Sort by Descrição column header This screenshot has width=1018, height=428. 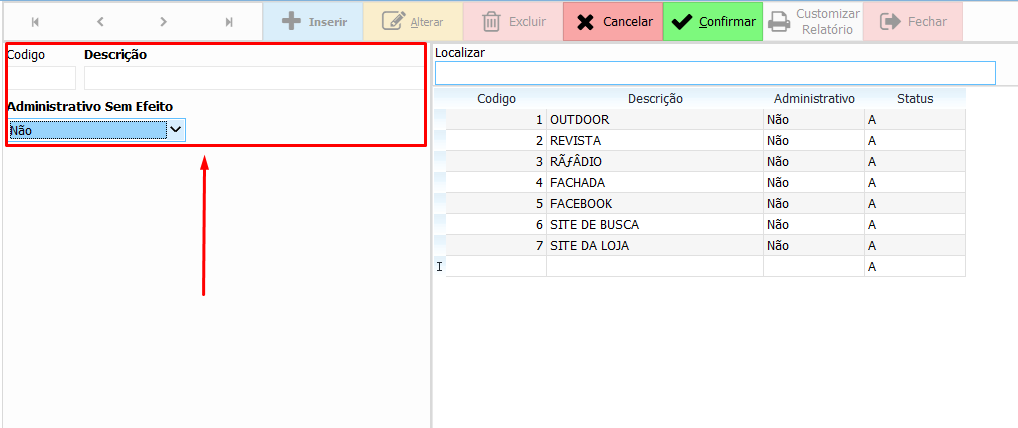(654, 98)
